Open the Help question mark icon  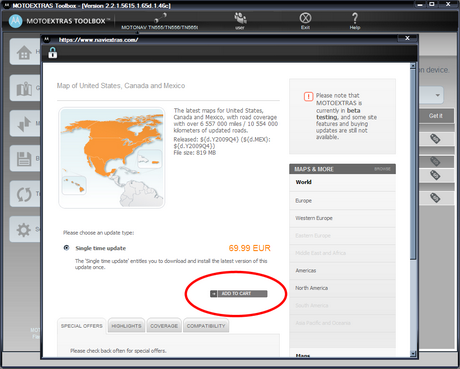tap(355, 18)
